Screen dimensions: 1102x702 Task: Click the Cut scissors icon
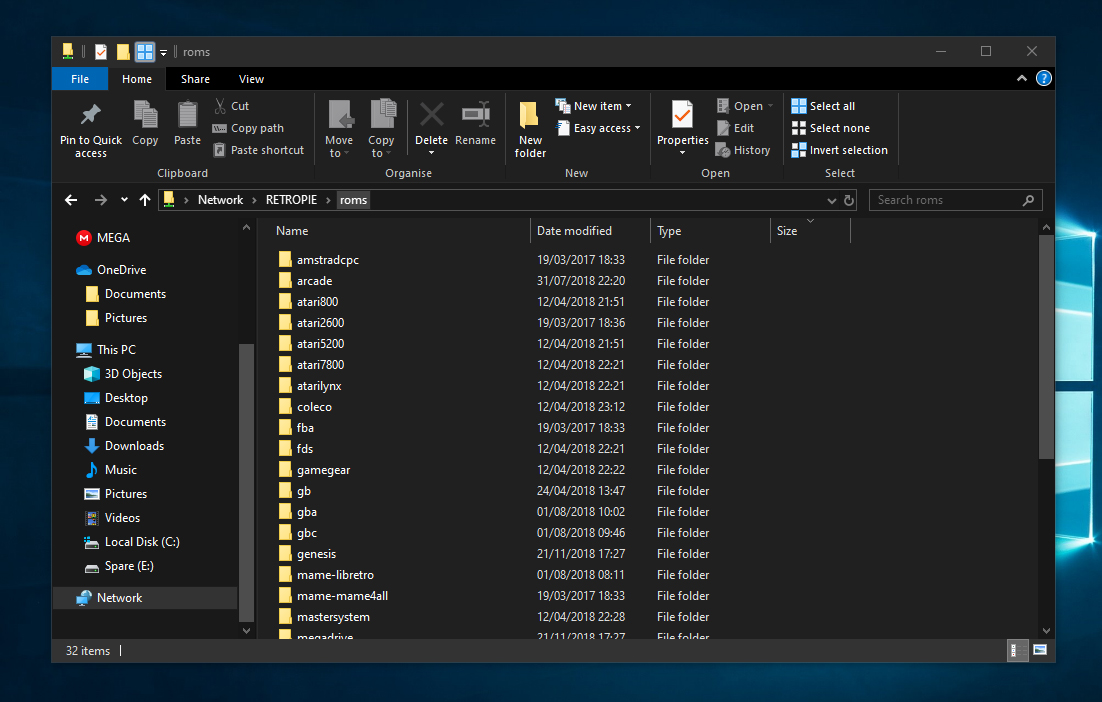coord(221,106)
